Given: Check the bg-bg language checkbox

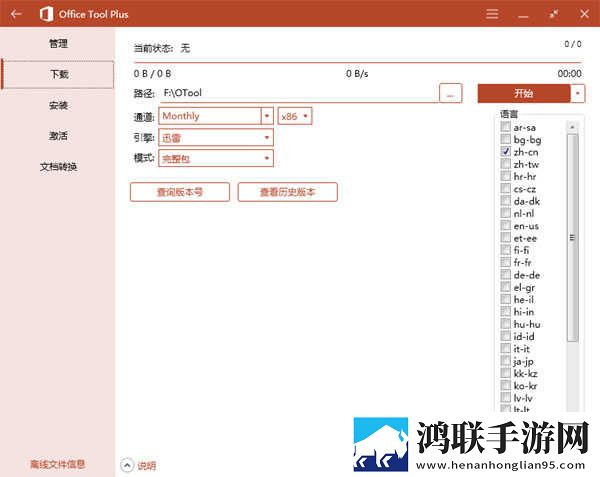Looking at the screenshot, I should tap(505, 138).
